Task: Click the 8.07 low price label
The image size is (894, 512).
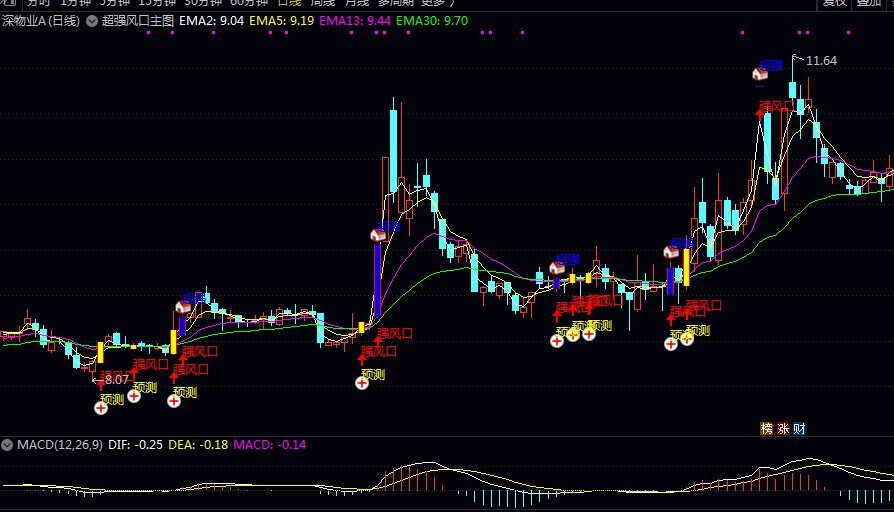Action: [x=117, y=380]
